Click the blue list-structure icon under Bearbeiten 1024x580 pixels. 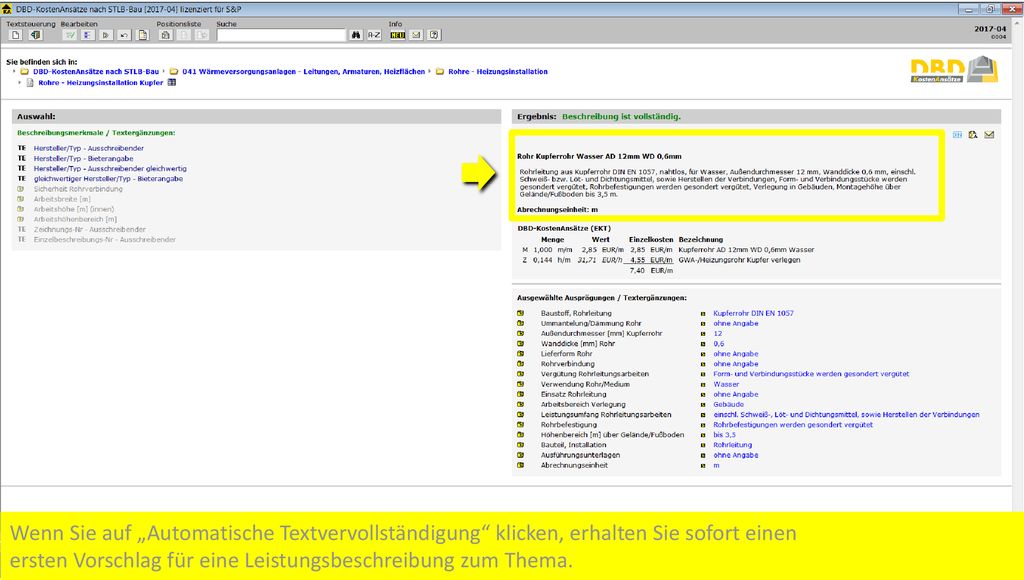coord(87,35)
